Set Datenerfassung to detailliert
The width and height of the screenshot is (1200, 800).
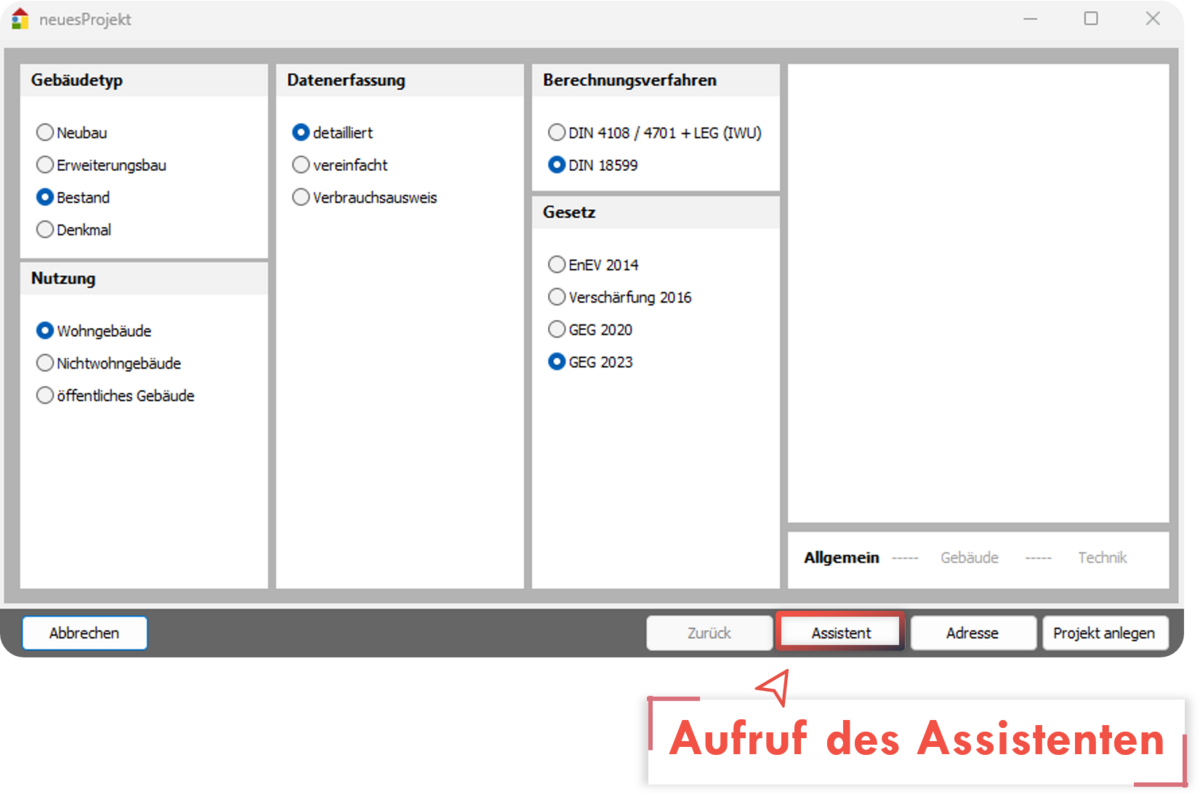(x=301, y=133)
